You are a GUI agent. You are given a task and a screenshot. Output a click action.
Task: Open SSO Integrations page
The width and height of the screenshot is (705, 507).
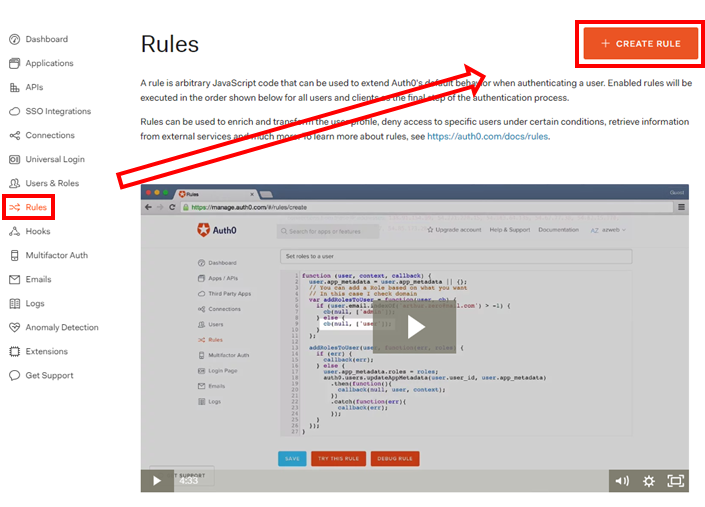pos(58,111)
